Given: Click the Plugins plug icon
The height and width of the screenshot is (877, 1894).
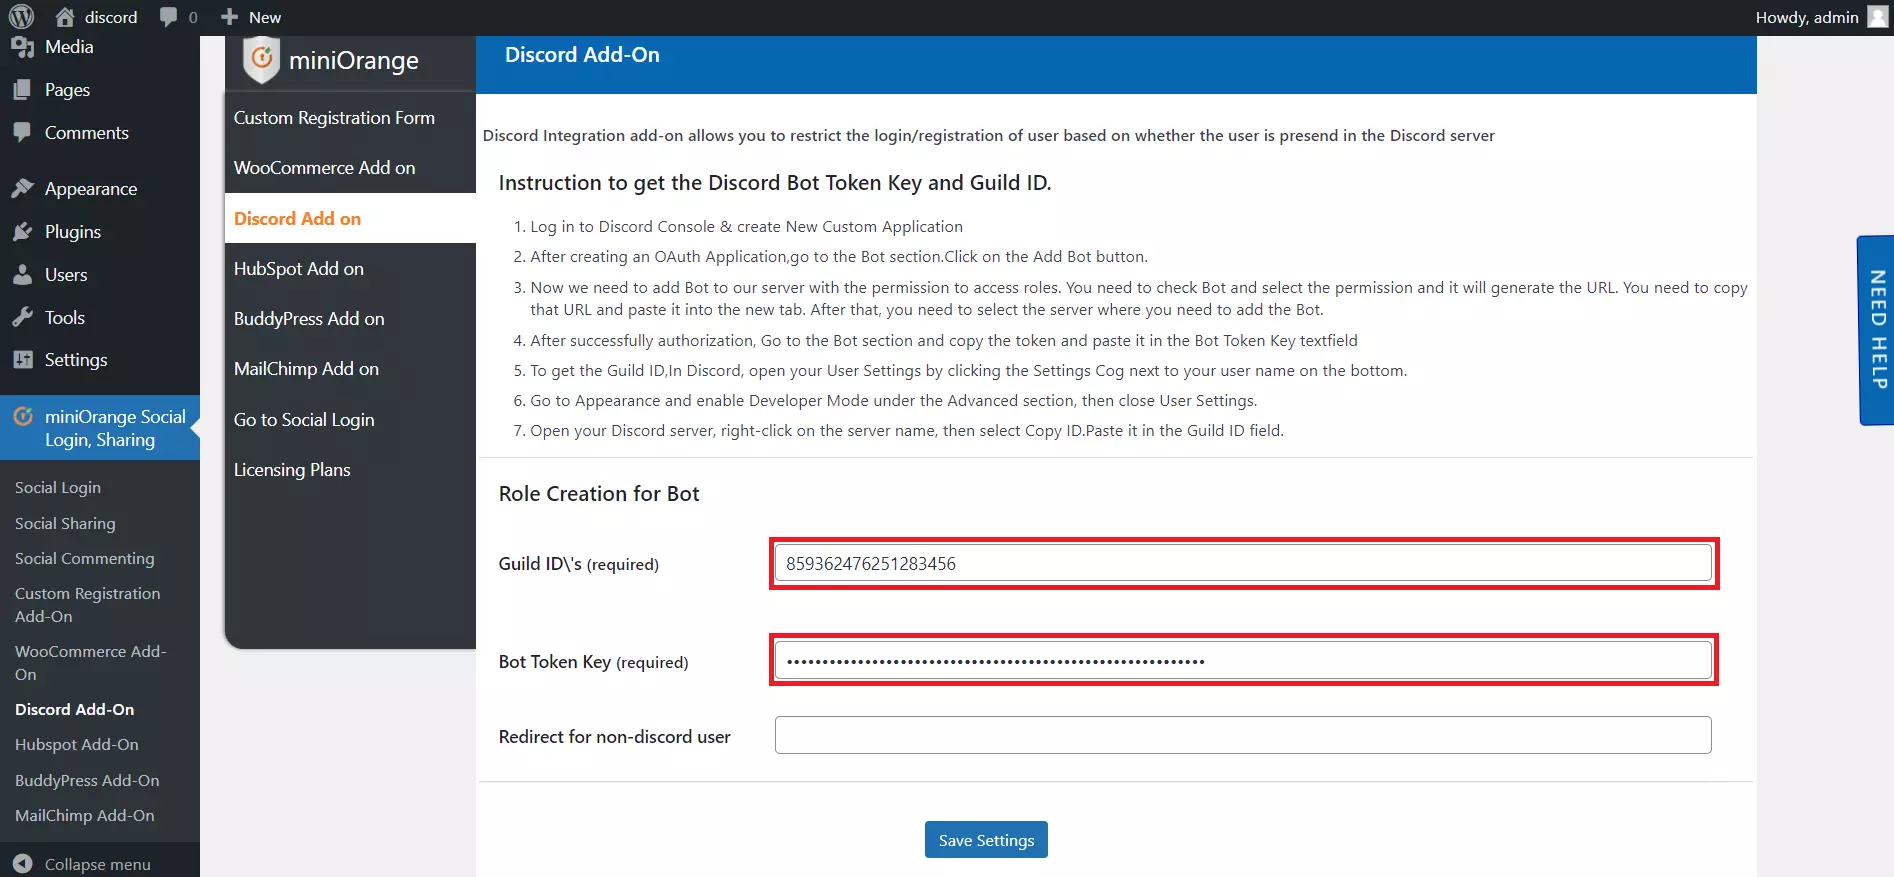Looking at the screenshot, I should click(23, 232).
